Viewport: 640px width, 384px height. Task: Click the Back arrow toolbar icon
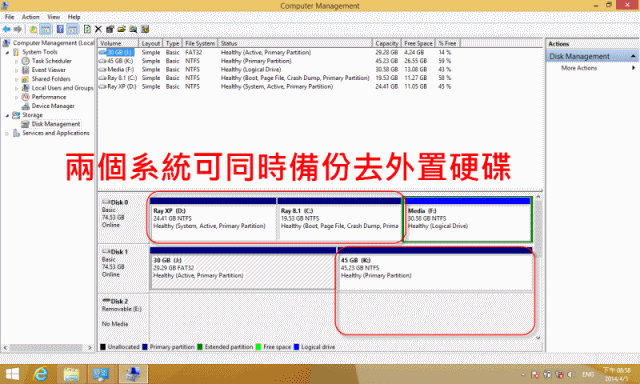(7, 29)
